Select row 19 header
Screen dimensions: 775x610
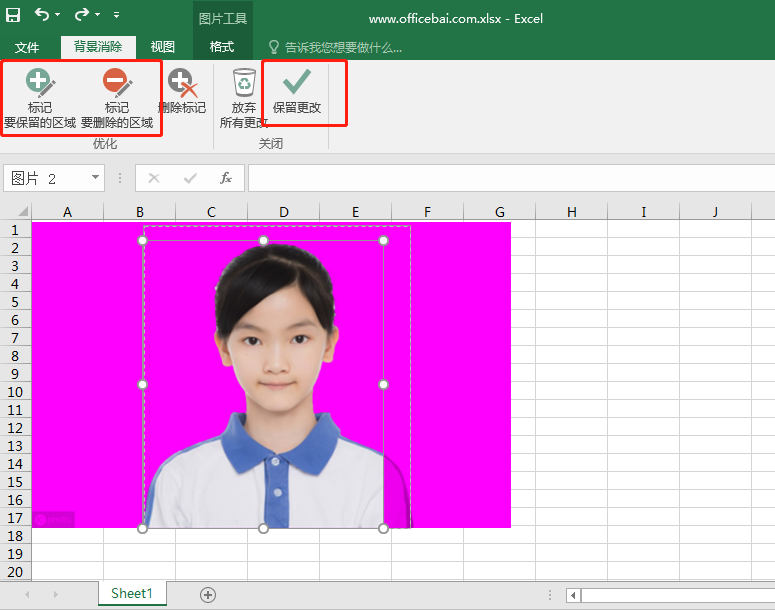pos(15,554)
